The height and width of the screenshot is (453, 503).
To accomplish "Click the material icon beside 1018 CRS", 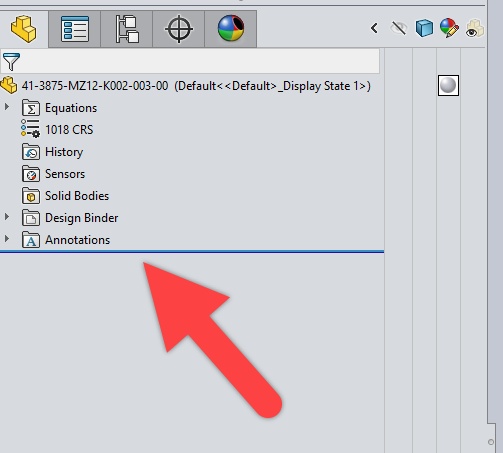I will tap(30, 129).
